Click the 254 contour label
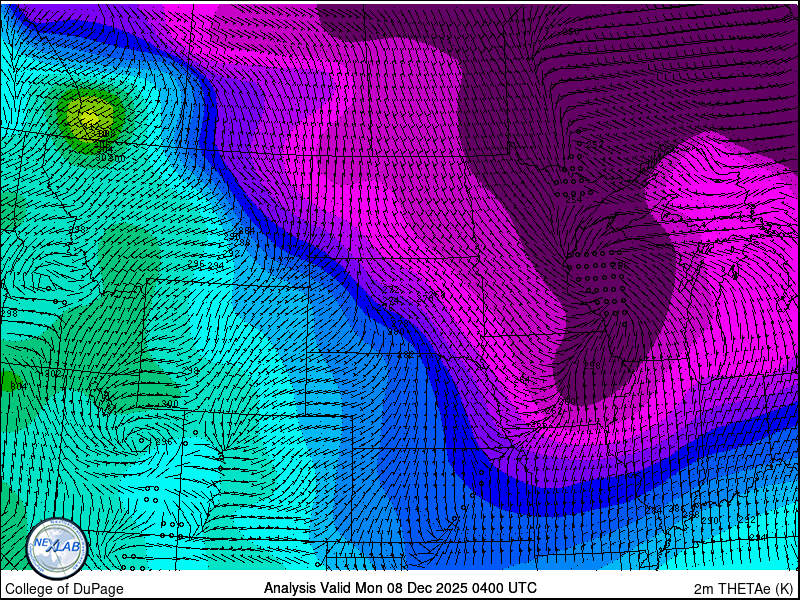 click(x=574, y=201)
